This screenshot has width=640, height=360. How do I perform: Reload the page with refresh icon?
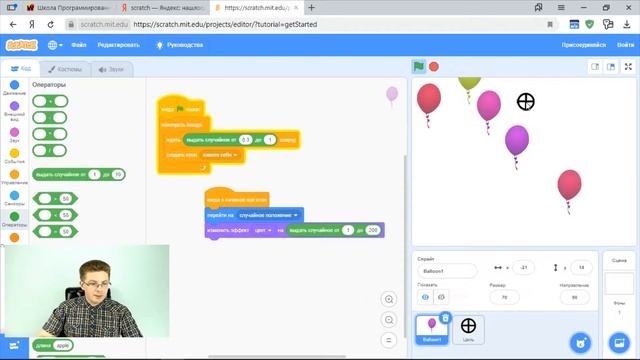51,24
